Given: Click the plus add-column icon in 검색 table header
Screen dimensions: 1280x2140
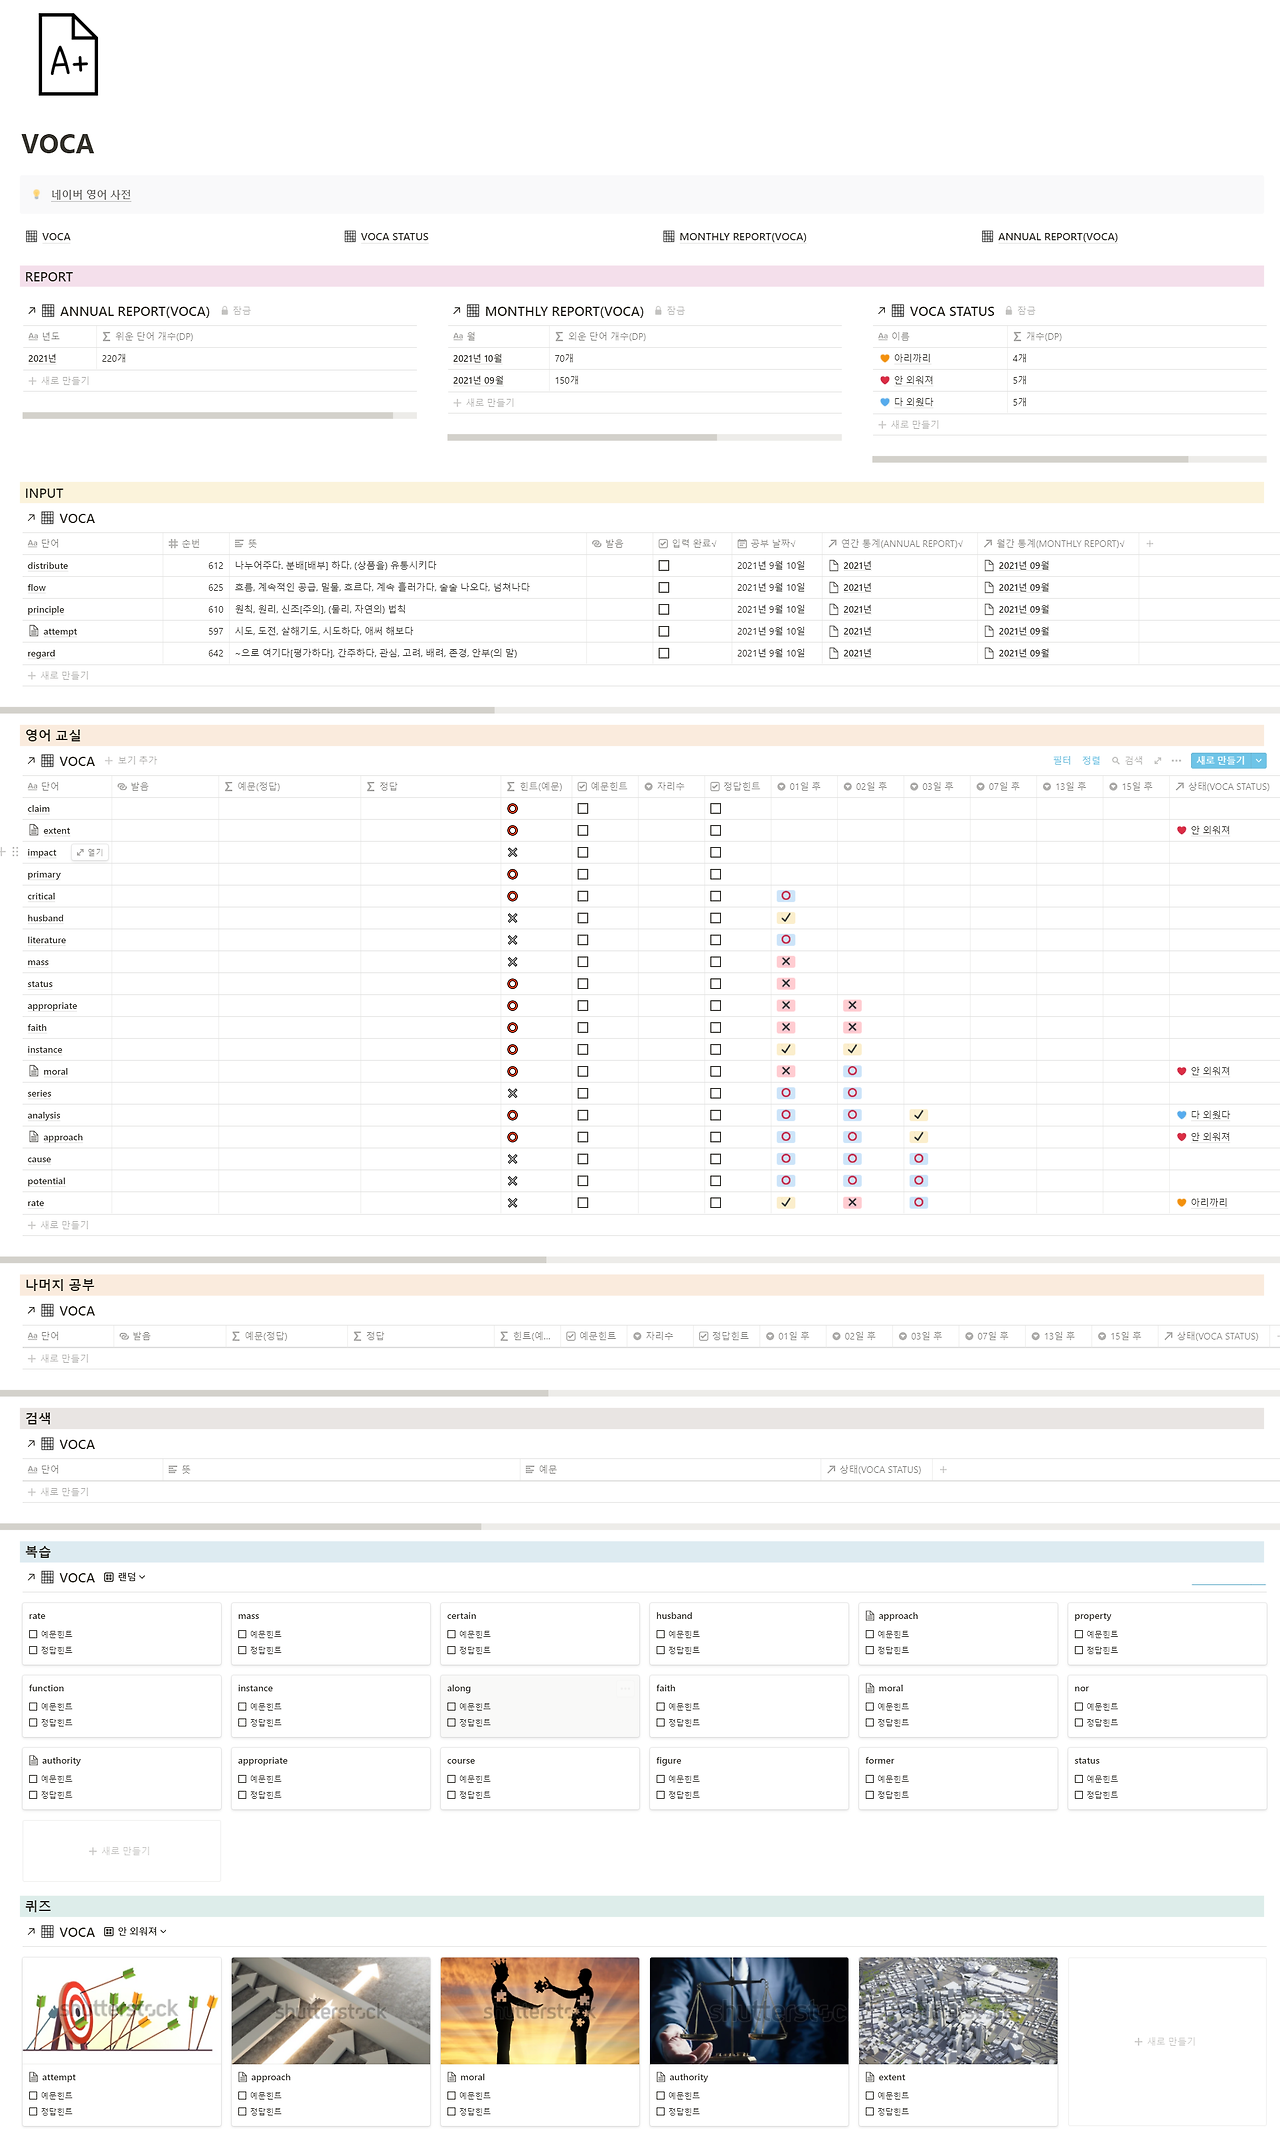Looking at the screenshot, I should (x=943, y=1470).
